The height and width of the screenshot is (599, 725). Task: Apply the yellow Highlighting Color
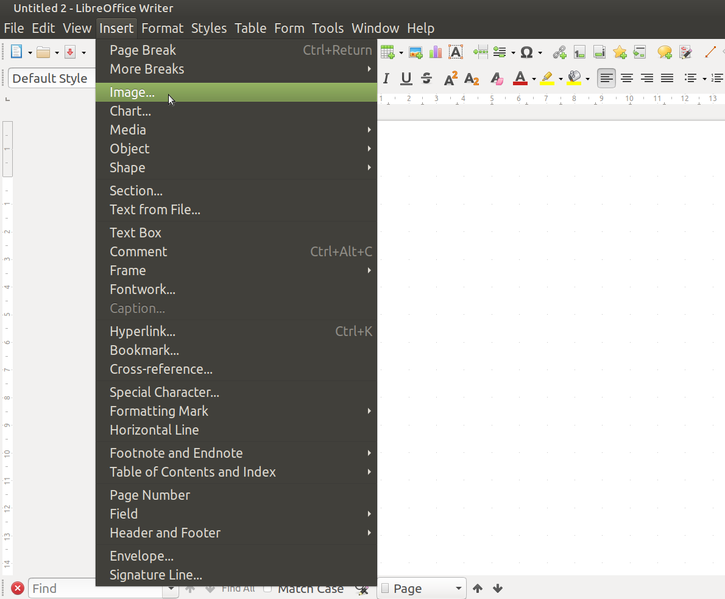547,79
